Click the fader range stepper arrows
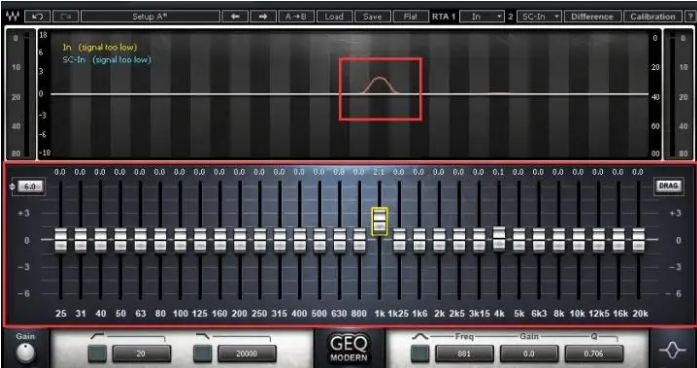Image resolution: width=697 pixels, height=368 pixels. 12,187
